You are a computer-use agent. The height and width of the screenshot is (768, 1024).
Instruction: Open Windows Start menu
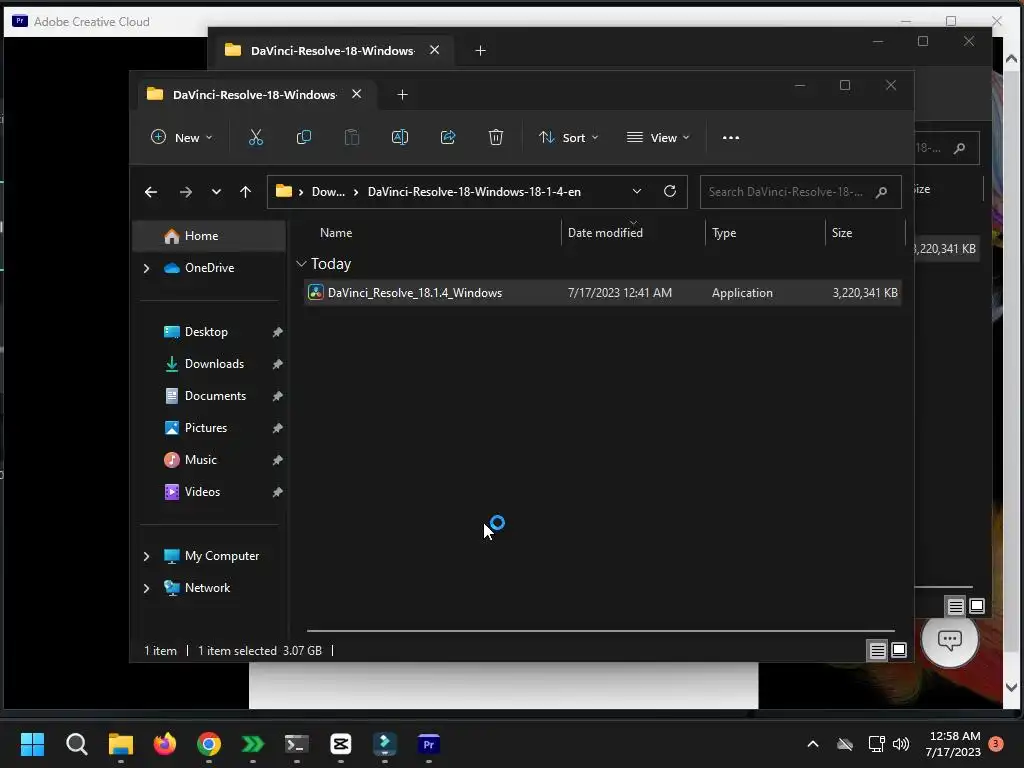point(32,744)
